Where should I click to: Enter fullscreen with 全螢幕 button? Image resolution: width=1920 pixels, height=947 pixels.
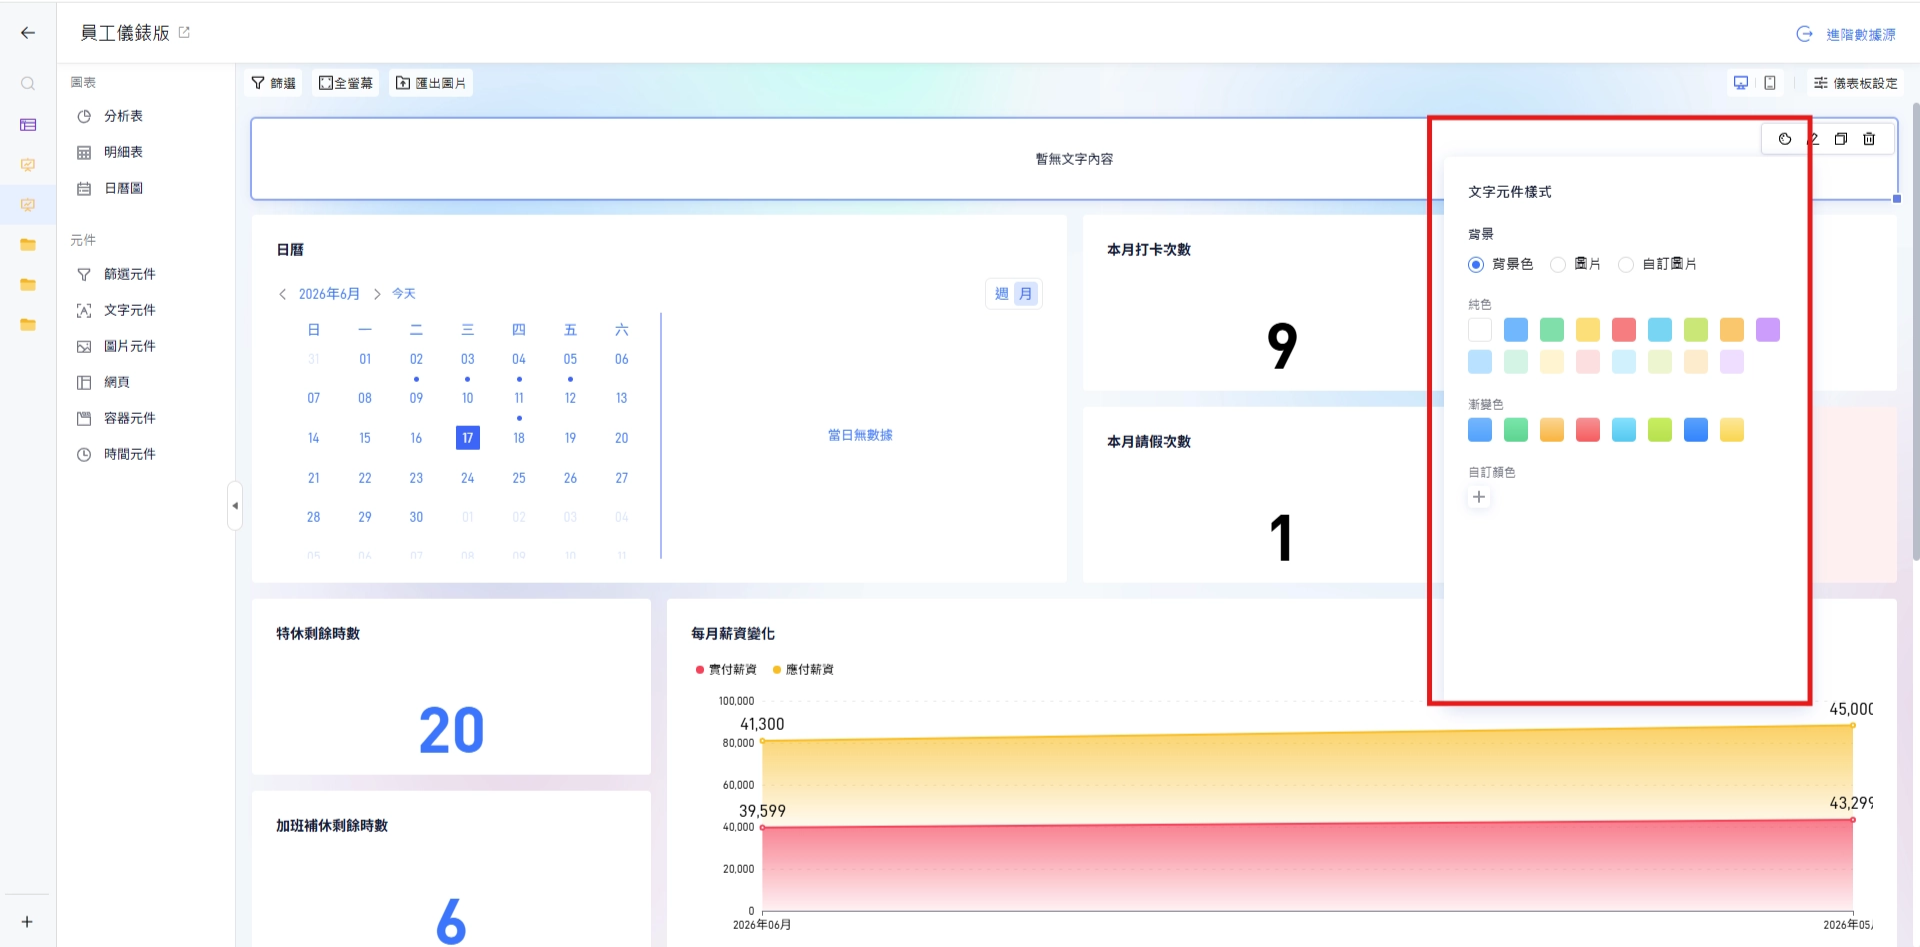pos(346,83)
